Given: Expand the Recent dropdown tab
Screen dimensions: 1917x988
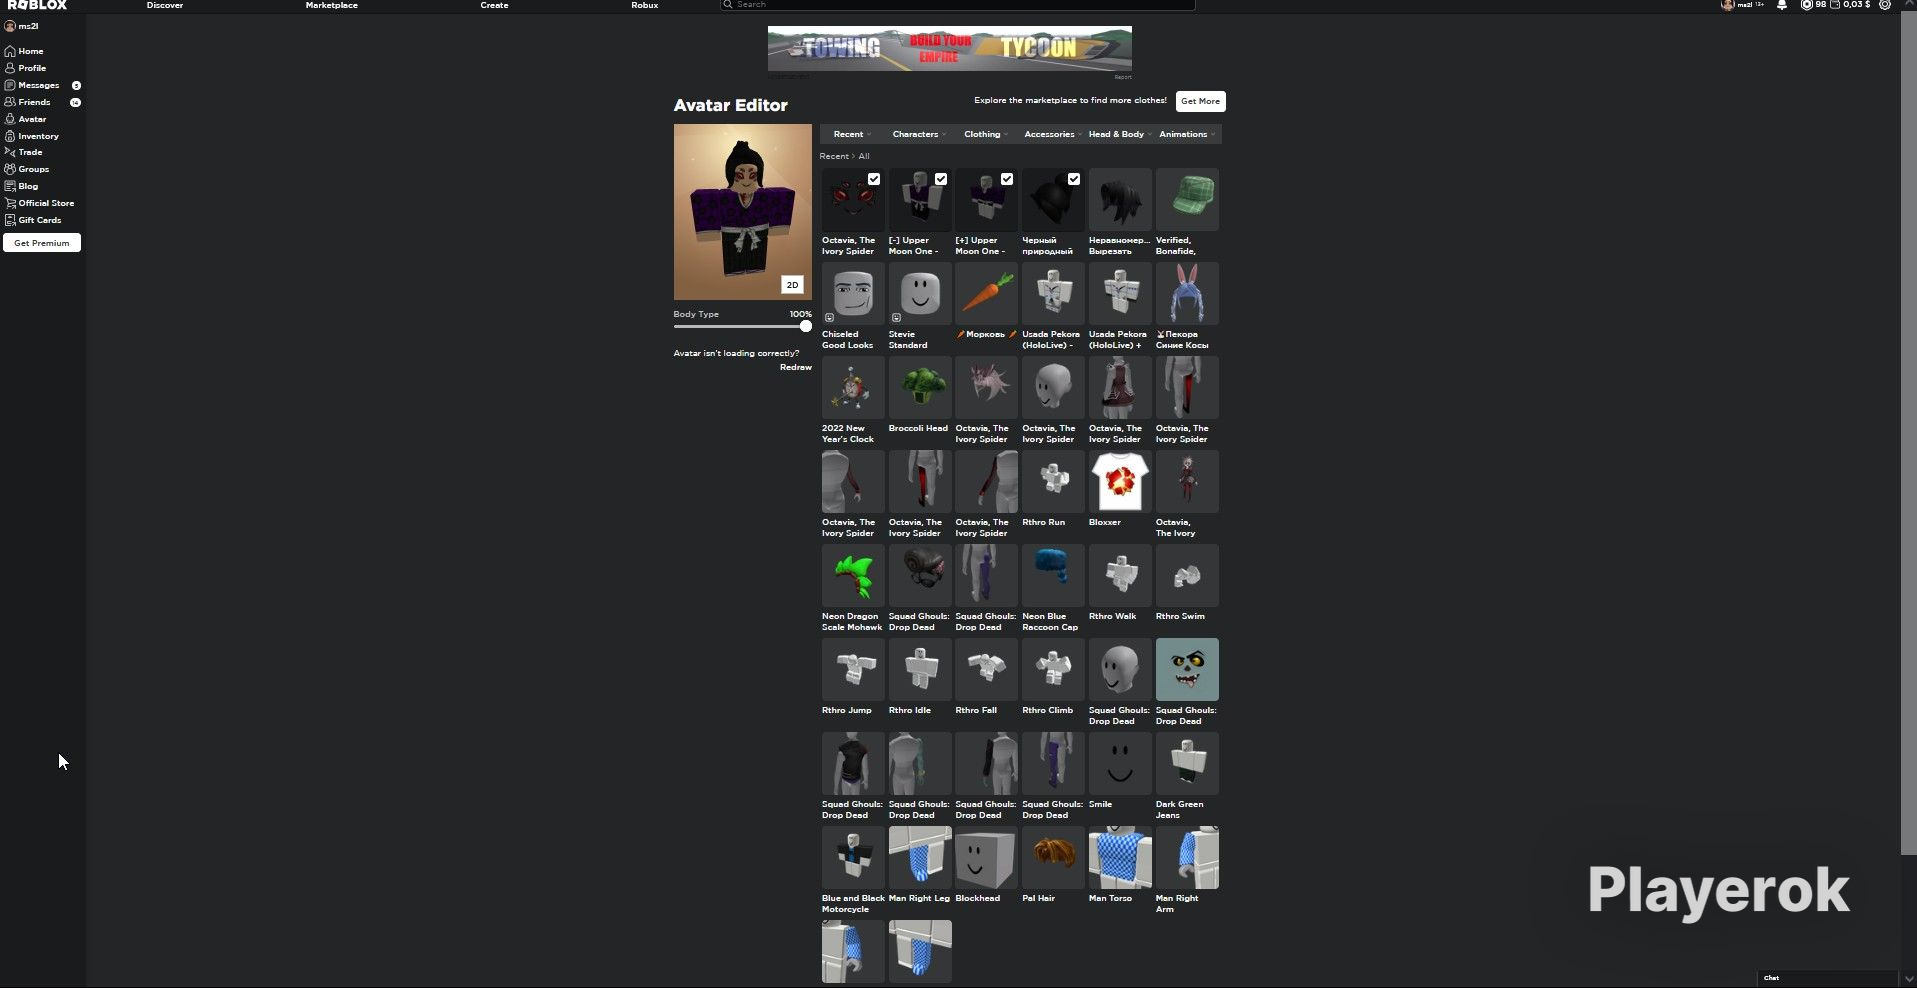Looking at the screenshot, I should pyautogui.click(x=852, y=134).
